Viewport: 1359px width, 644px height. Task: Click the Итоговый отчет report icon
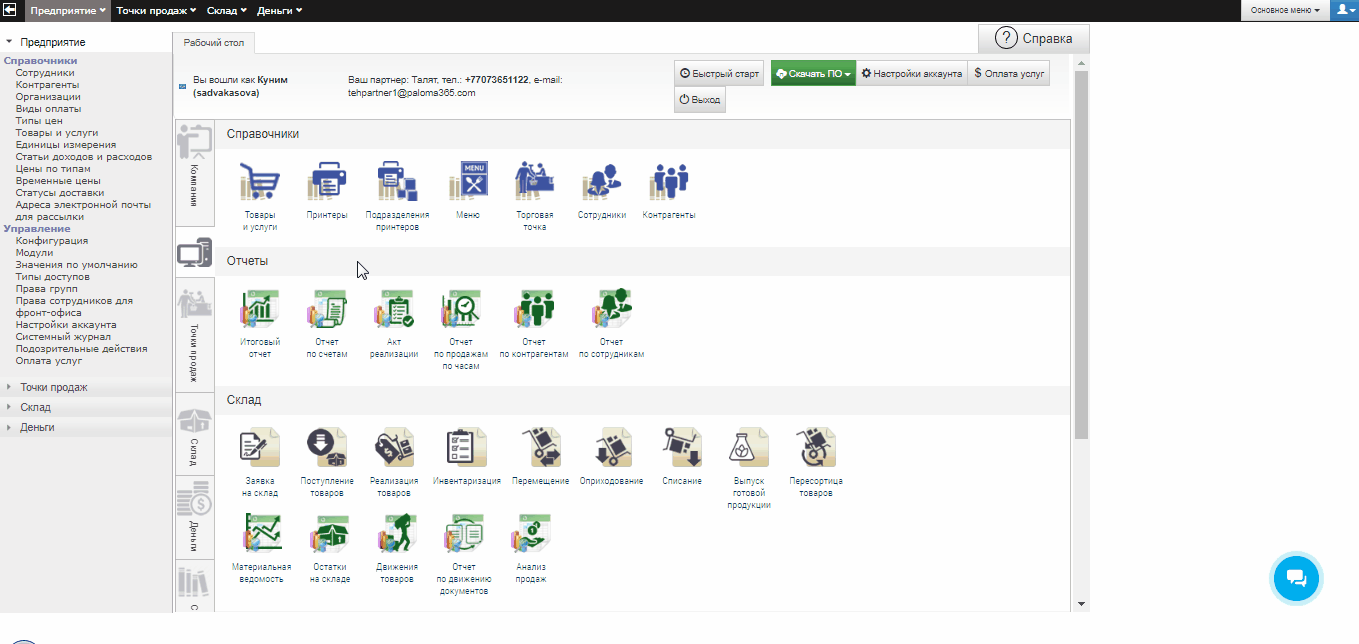tap(259, 310)
